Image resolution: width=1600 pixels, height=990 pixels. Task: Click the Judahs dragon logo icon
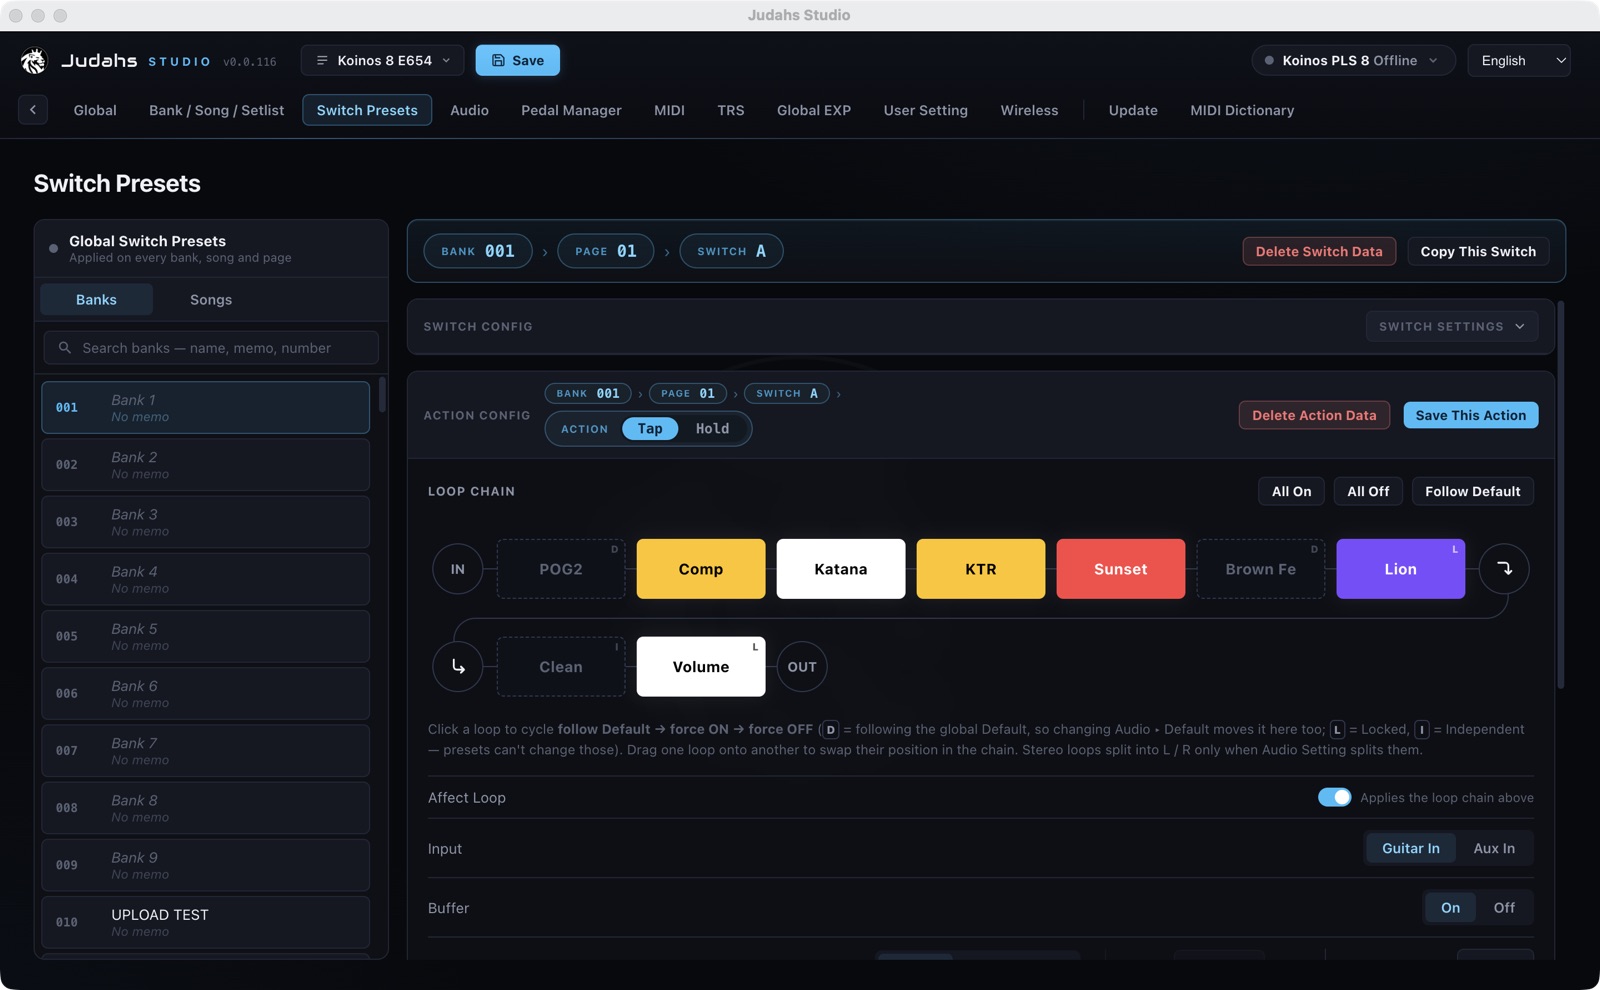[33, 61]
